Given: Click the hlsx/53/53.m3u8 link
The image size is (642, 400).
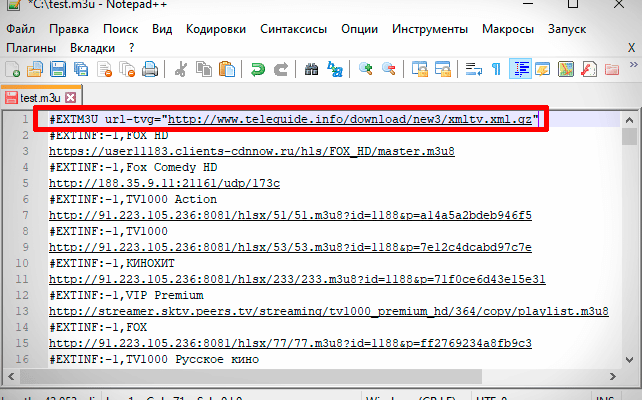Looking at the screenshot, I should pos(290,247).
